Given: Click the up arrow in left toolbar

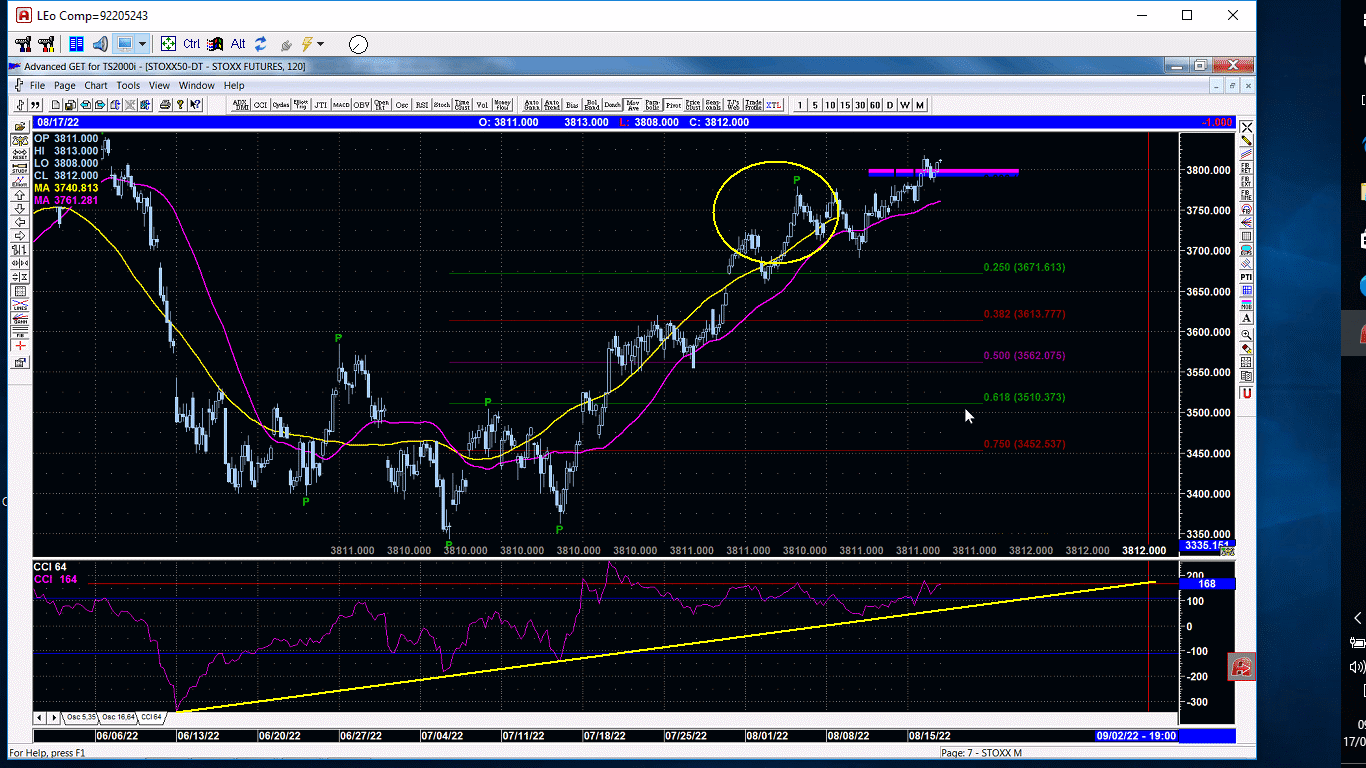Looking at the screenshot, I should 20,195.
